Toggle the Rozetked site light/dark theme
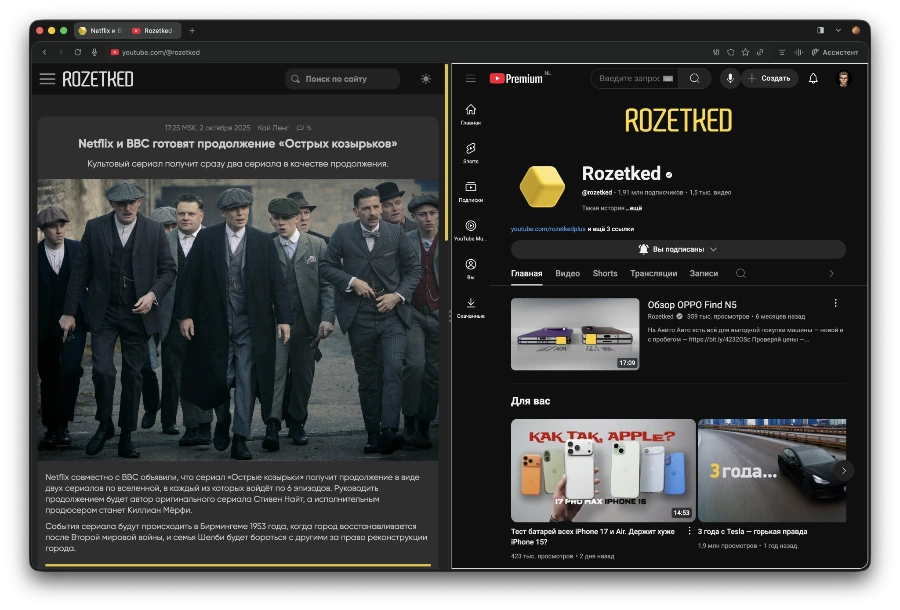 point(427,79)
